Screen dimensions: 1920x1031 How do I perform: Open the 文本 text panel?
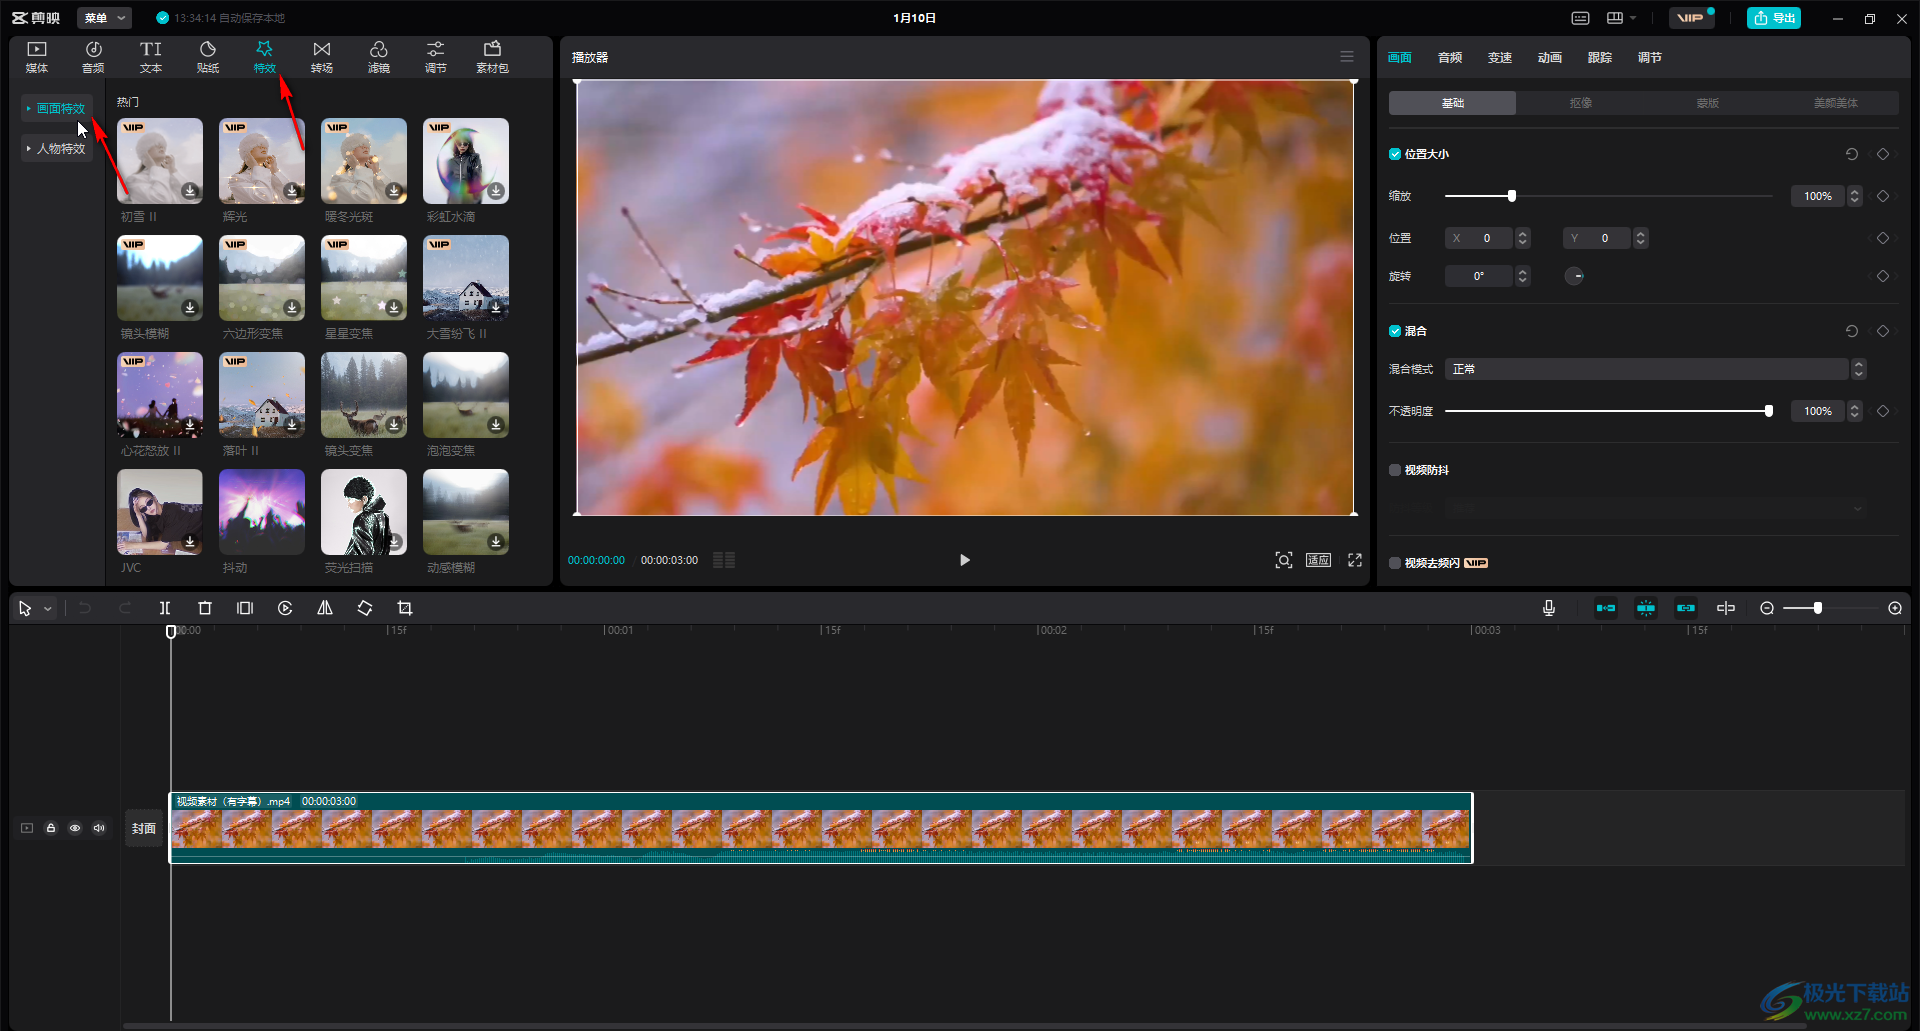151,57
